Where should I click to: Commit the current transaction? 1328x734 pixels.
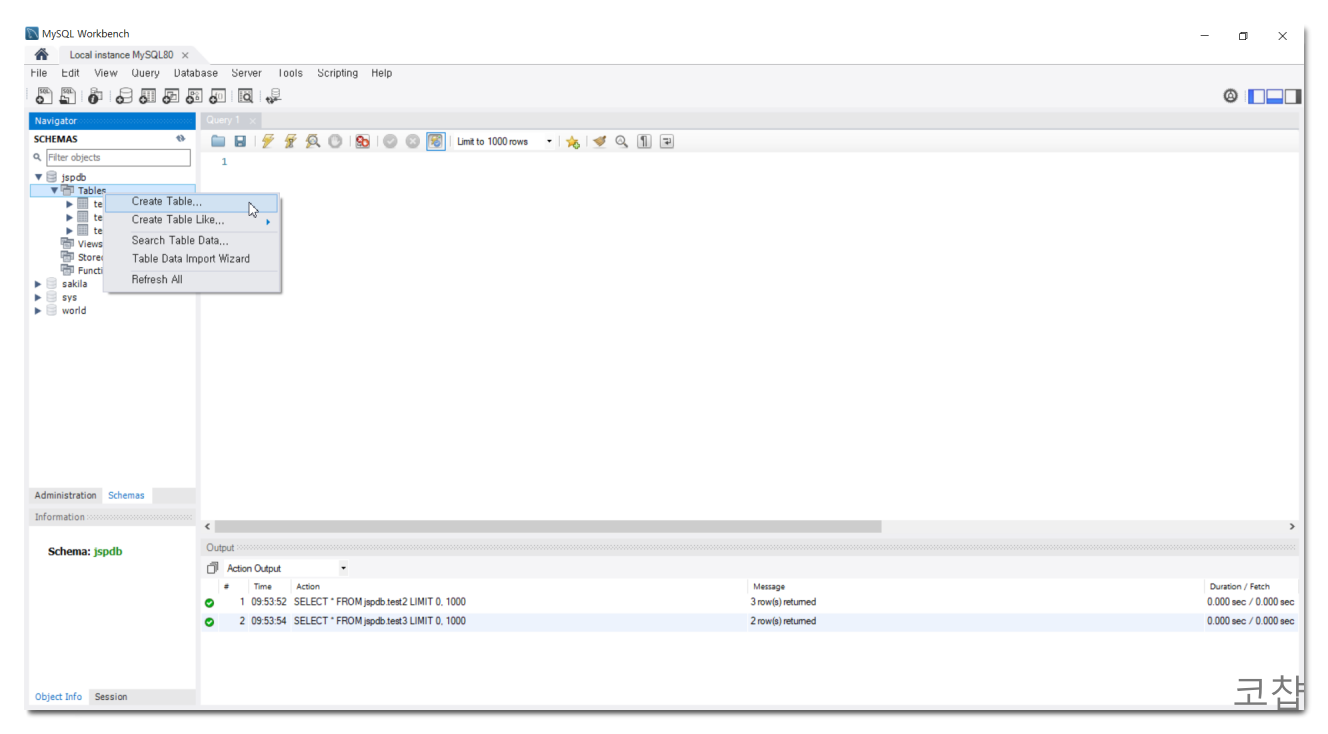390,142
